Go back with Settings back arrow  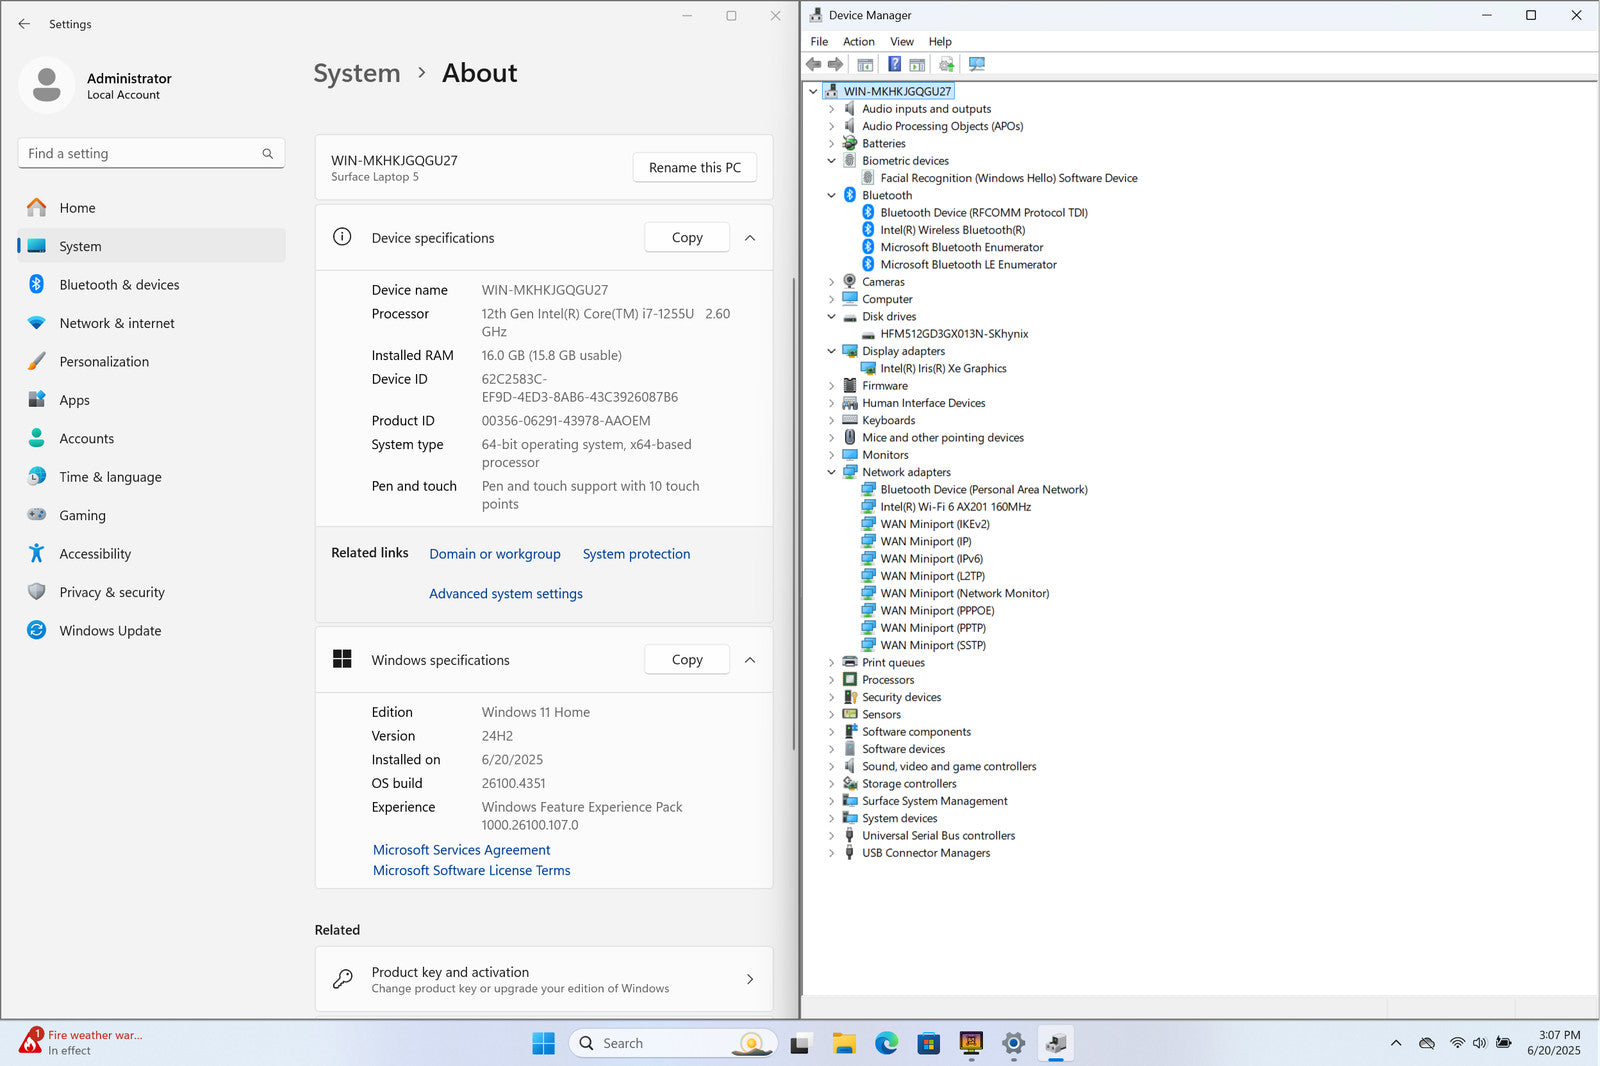24,24
